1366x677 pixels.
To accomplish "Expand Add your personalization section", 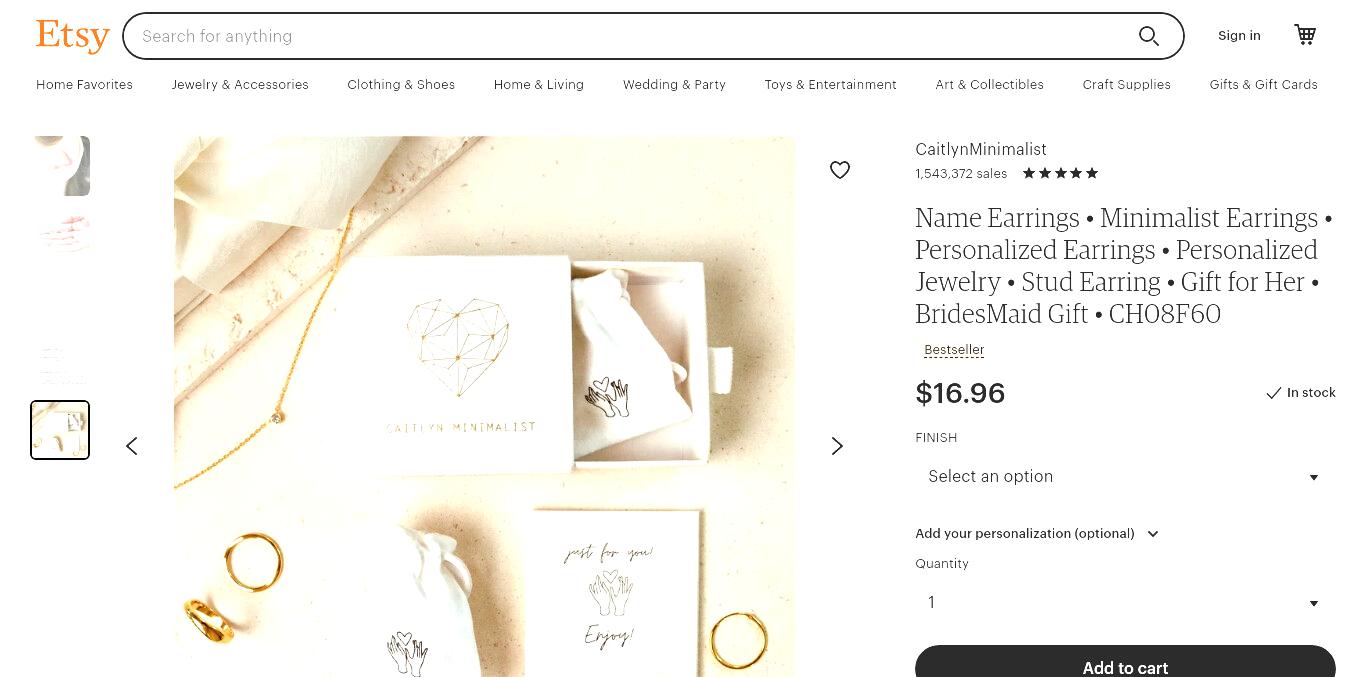I will 1037,533.
